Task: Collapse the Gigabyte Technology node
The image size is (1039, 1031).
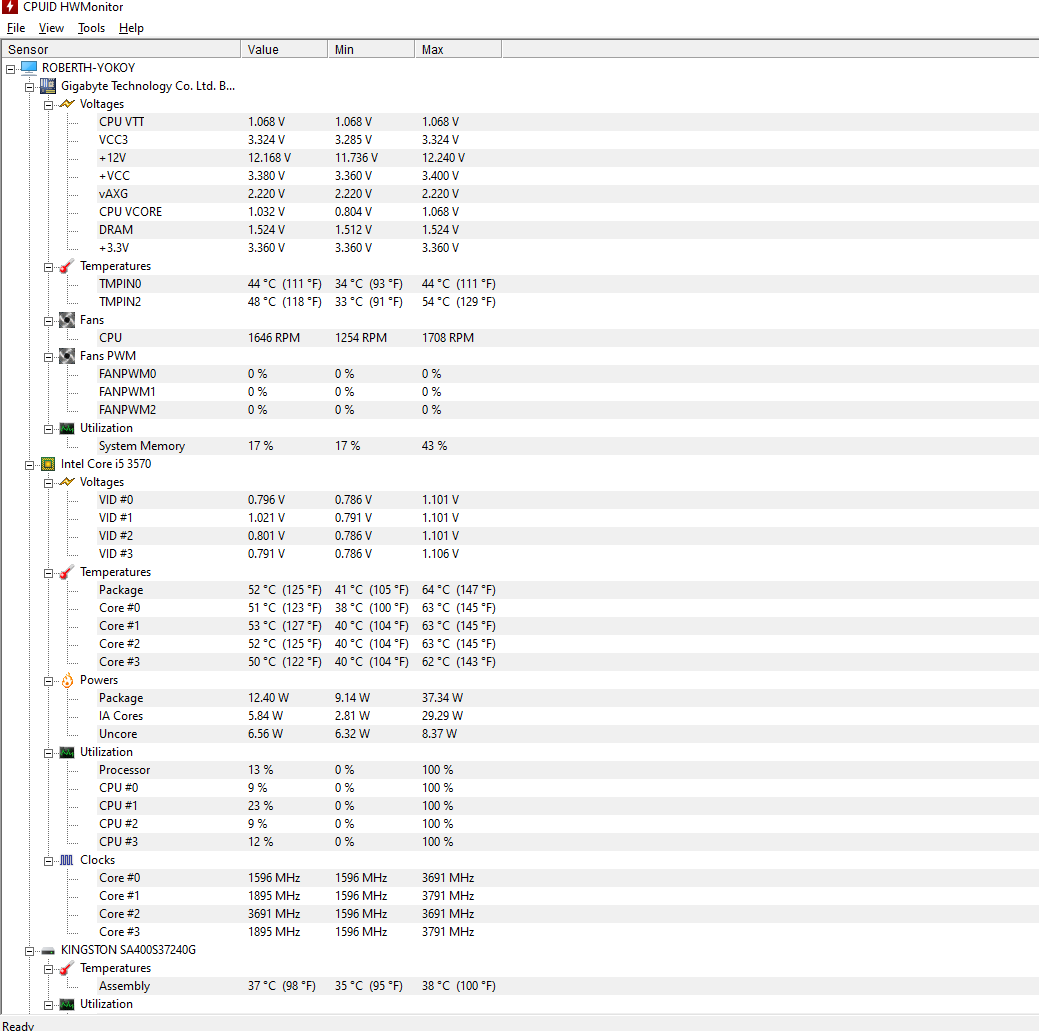Action: [29, 87]
